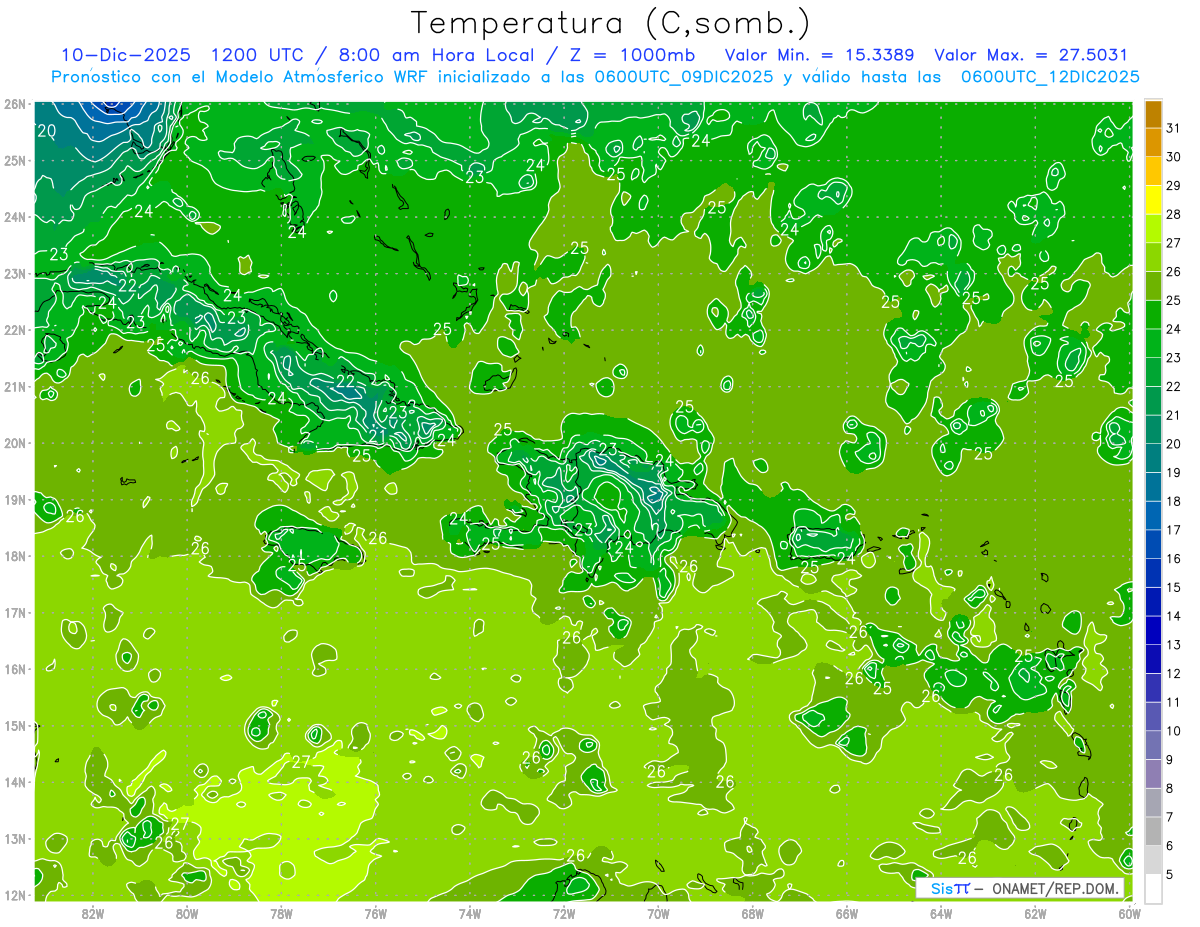Select the "Valor Min. = 15.3389" text
The image size is (1200, 927).
pos(821,55)
